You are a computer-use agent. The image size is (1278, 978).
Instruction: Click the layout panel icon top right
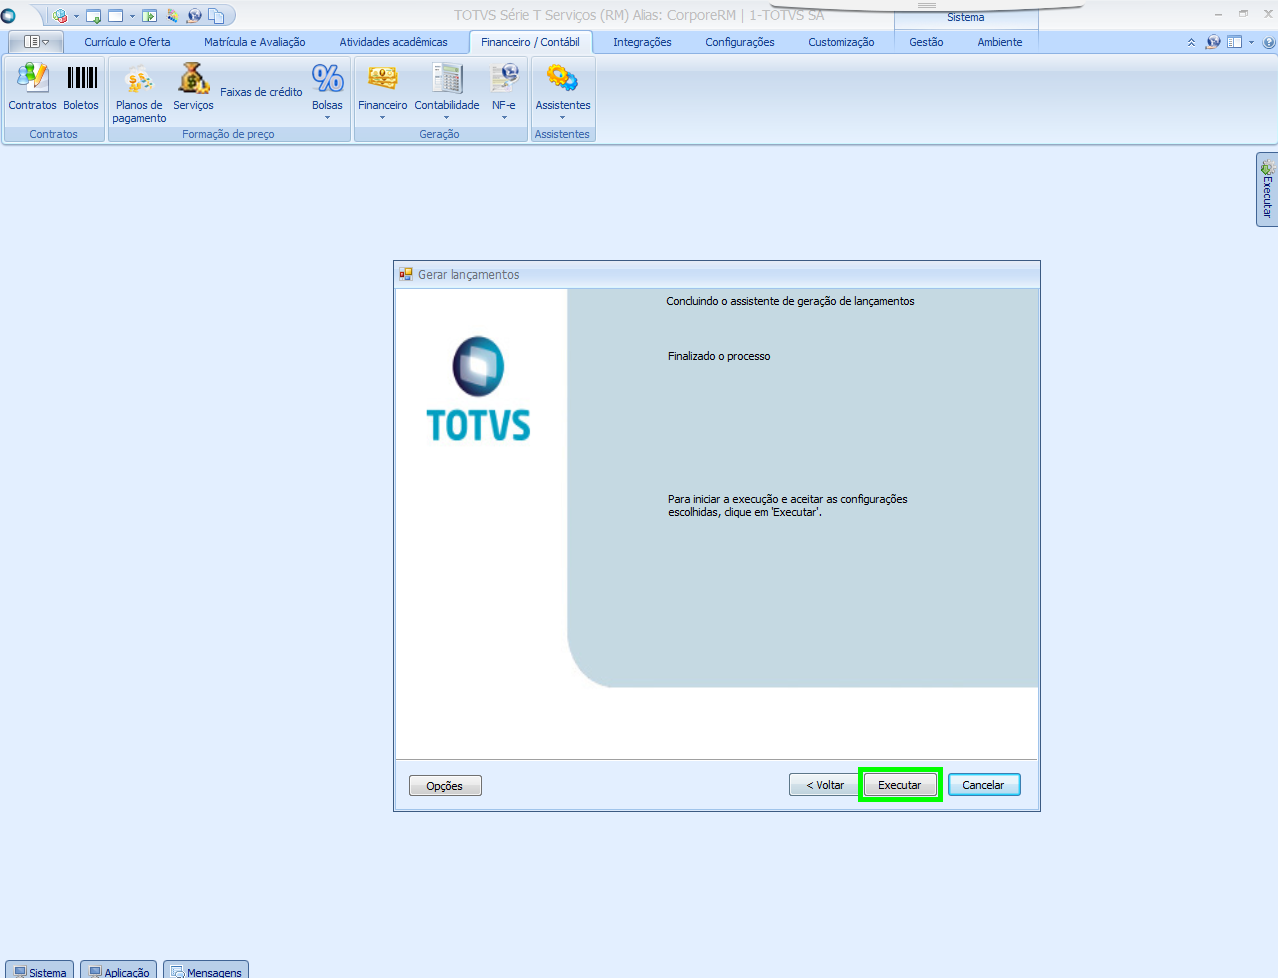point(1235,42)
